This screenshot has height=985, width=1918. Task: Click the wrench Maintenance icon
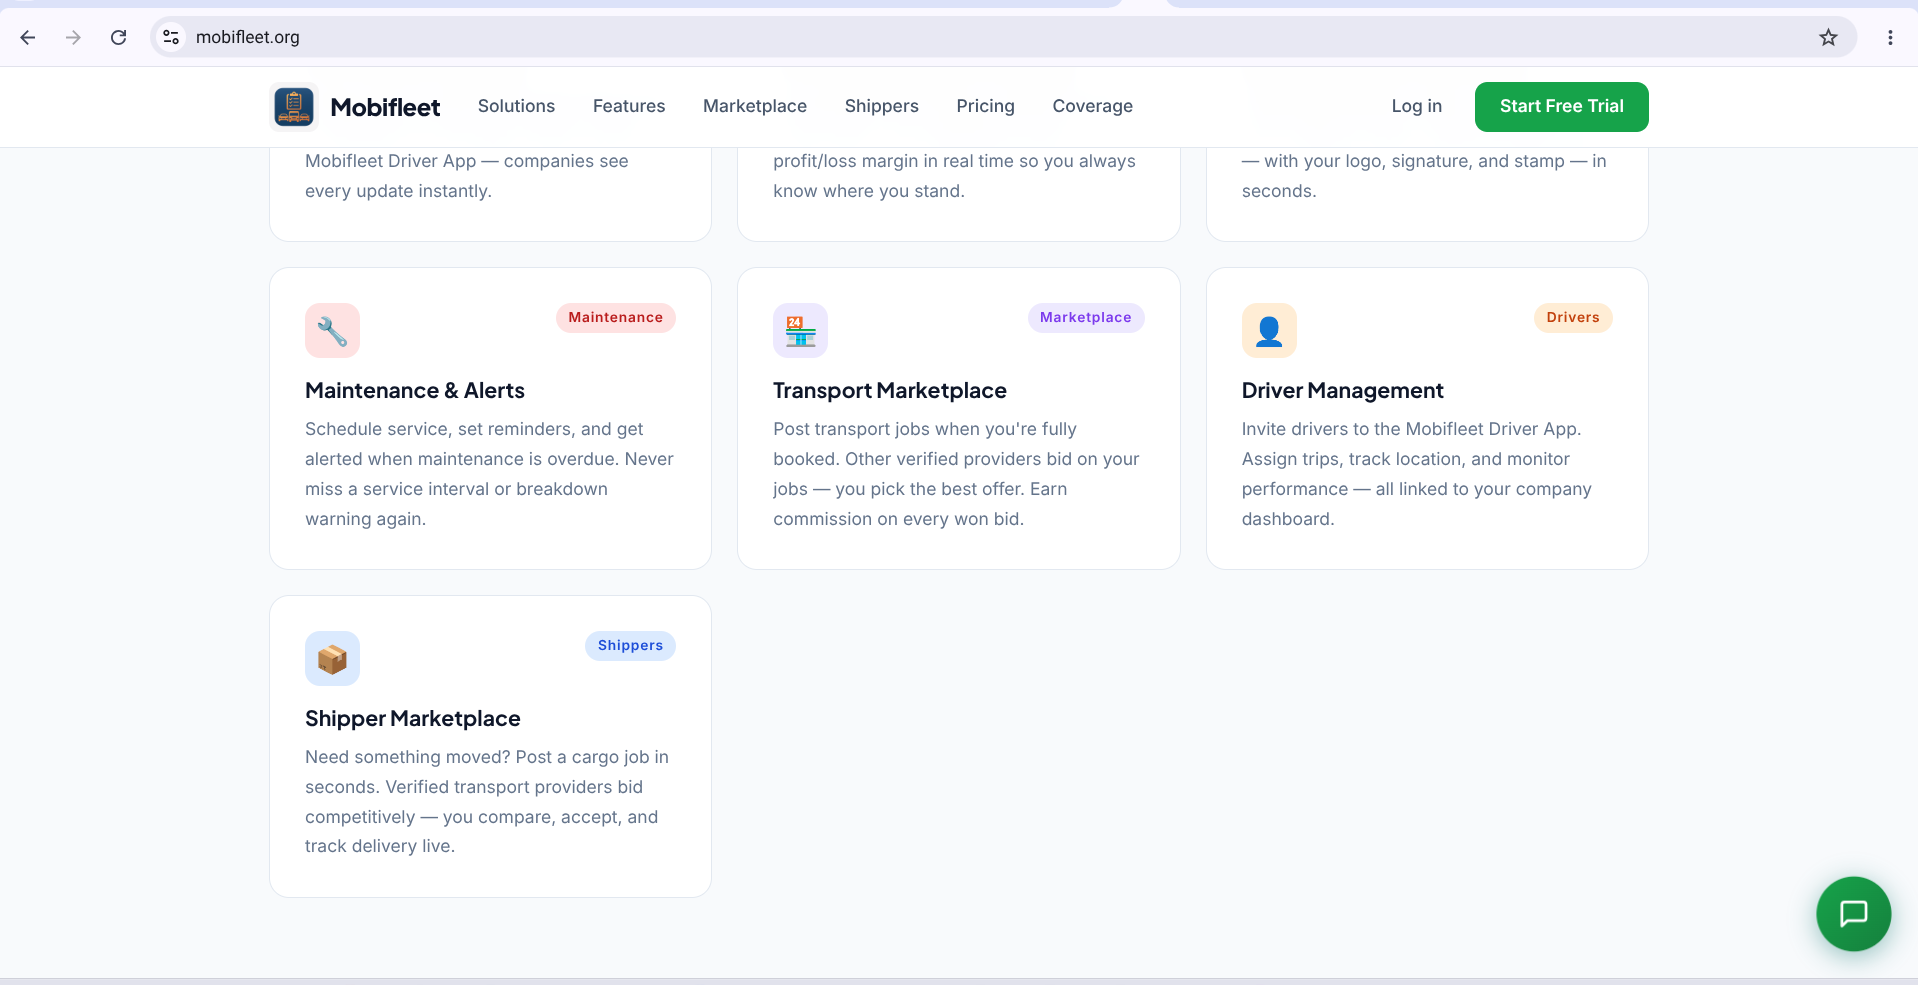(332, 330)
